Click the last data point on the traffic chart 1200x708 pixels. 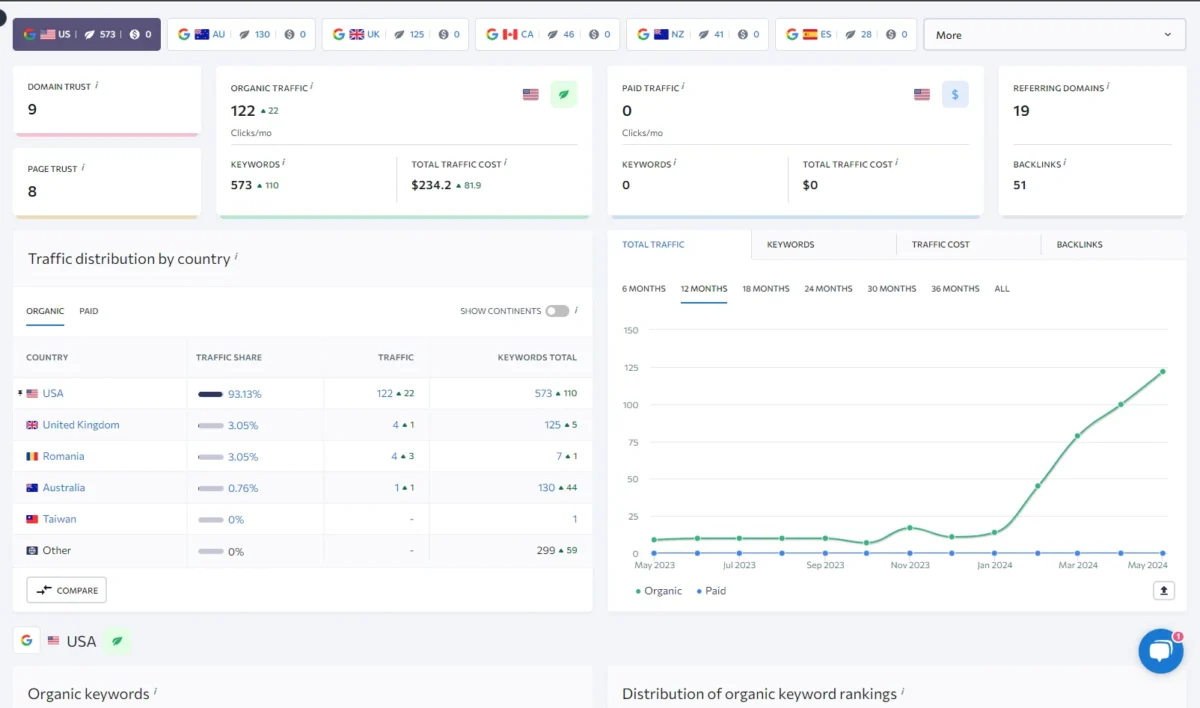pyautogui.click(x=1161, y=371)
